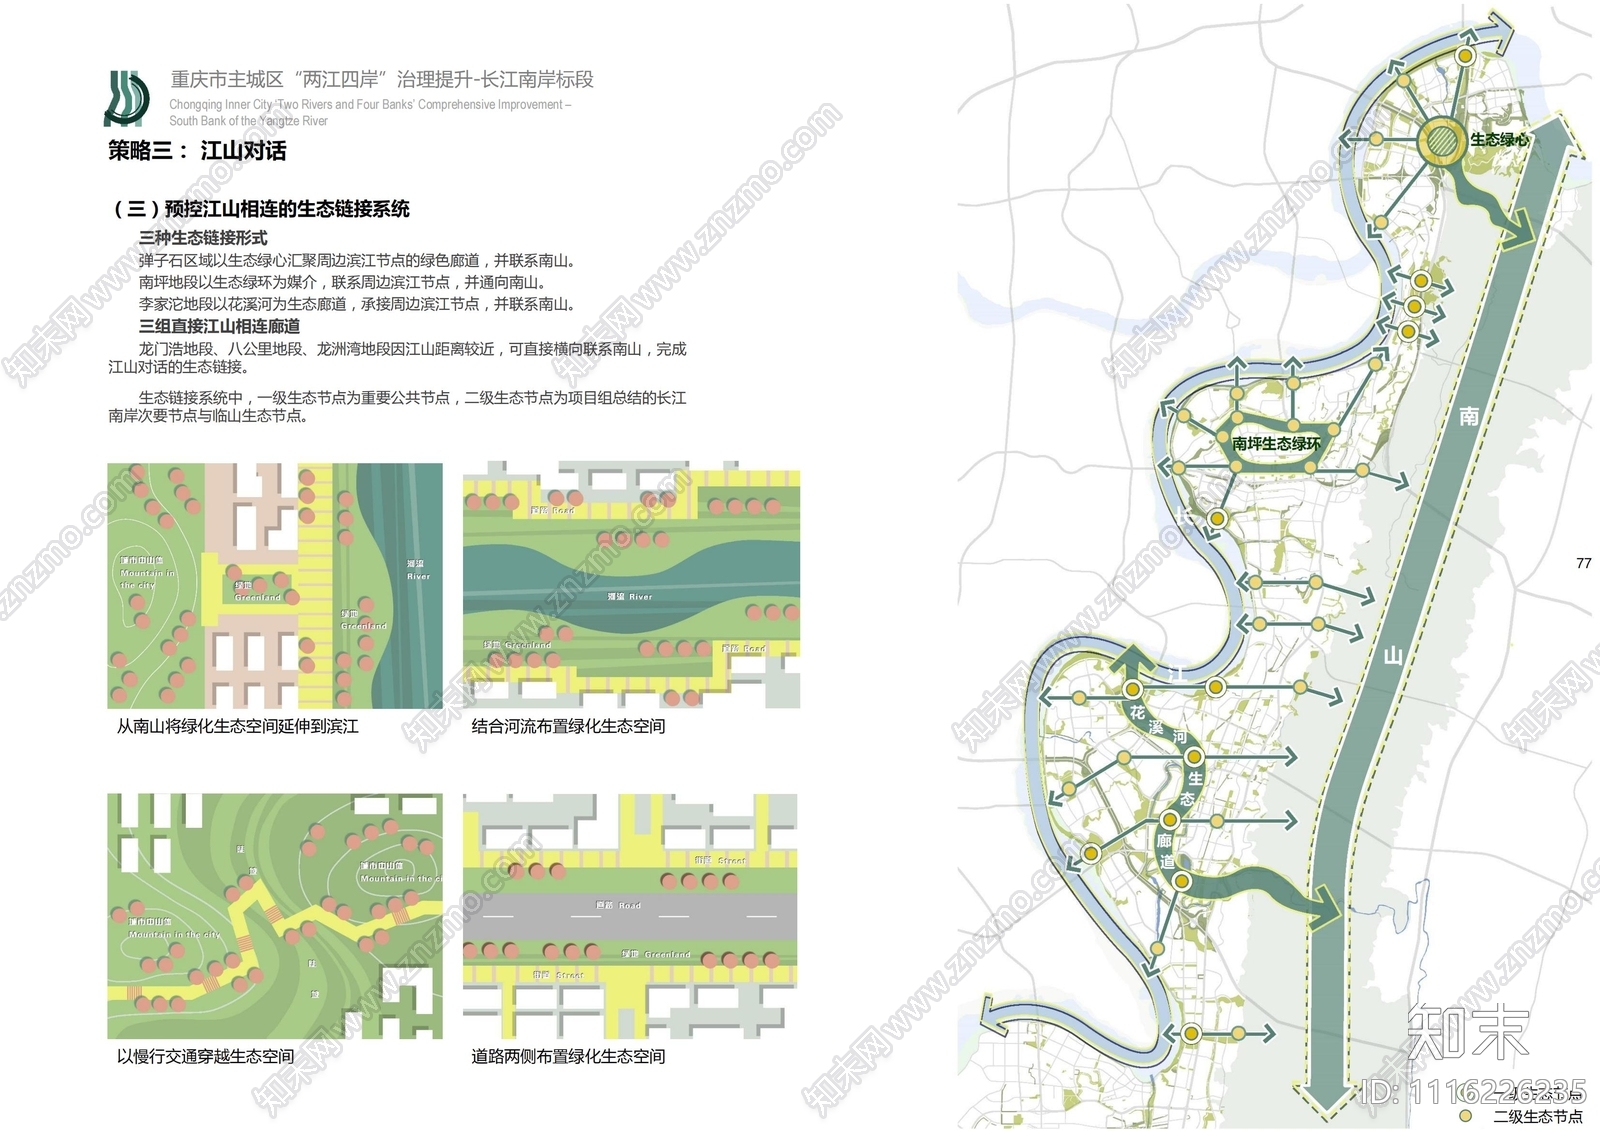Click the green river logo beside the title
This screenshot has height=1131, width=1600.
pos(127,98)
